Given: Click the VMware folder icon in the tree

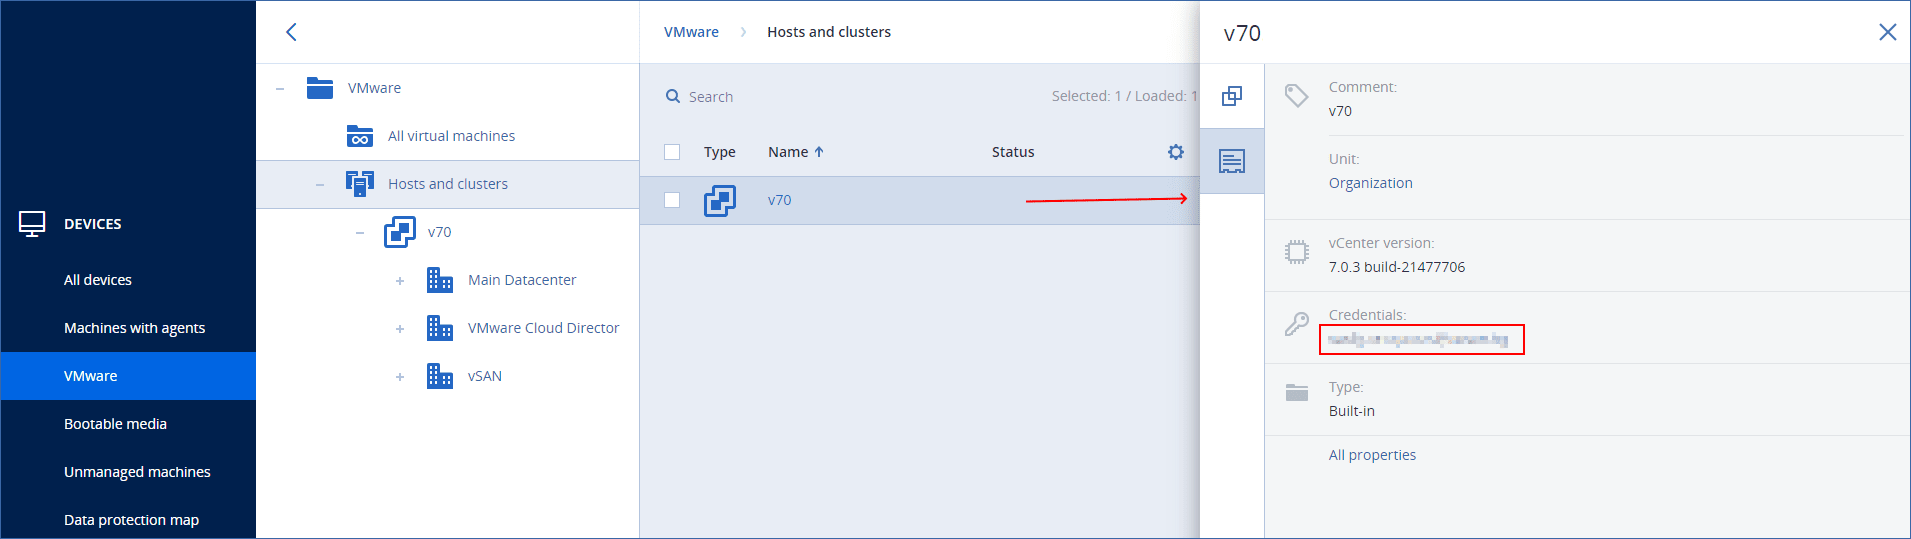Looking at the screenshot, I should point(320,88).
